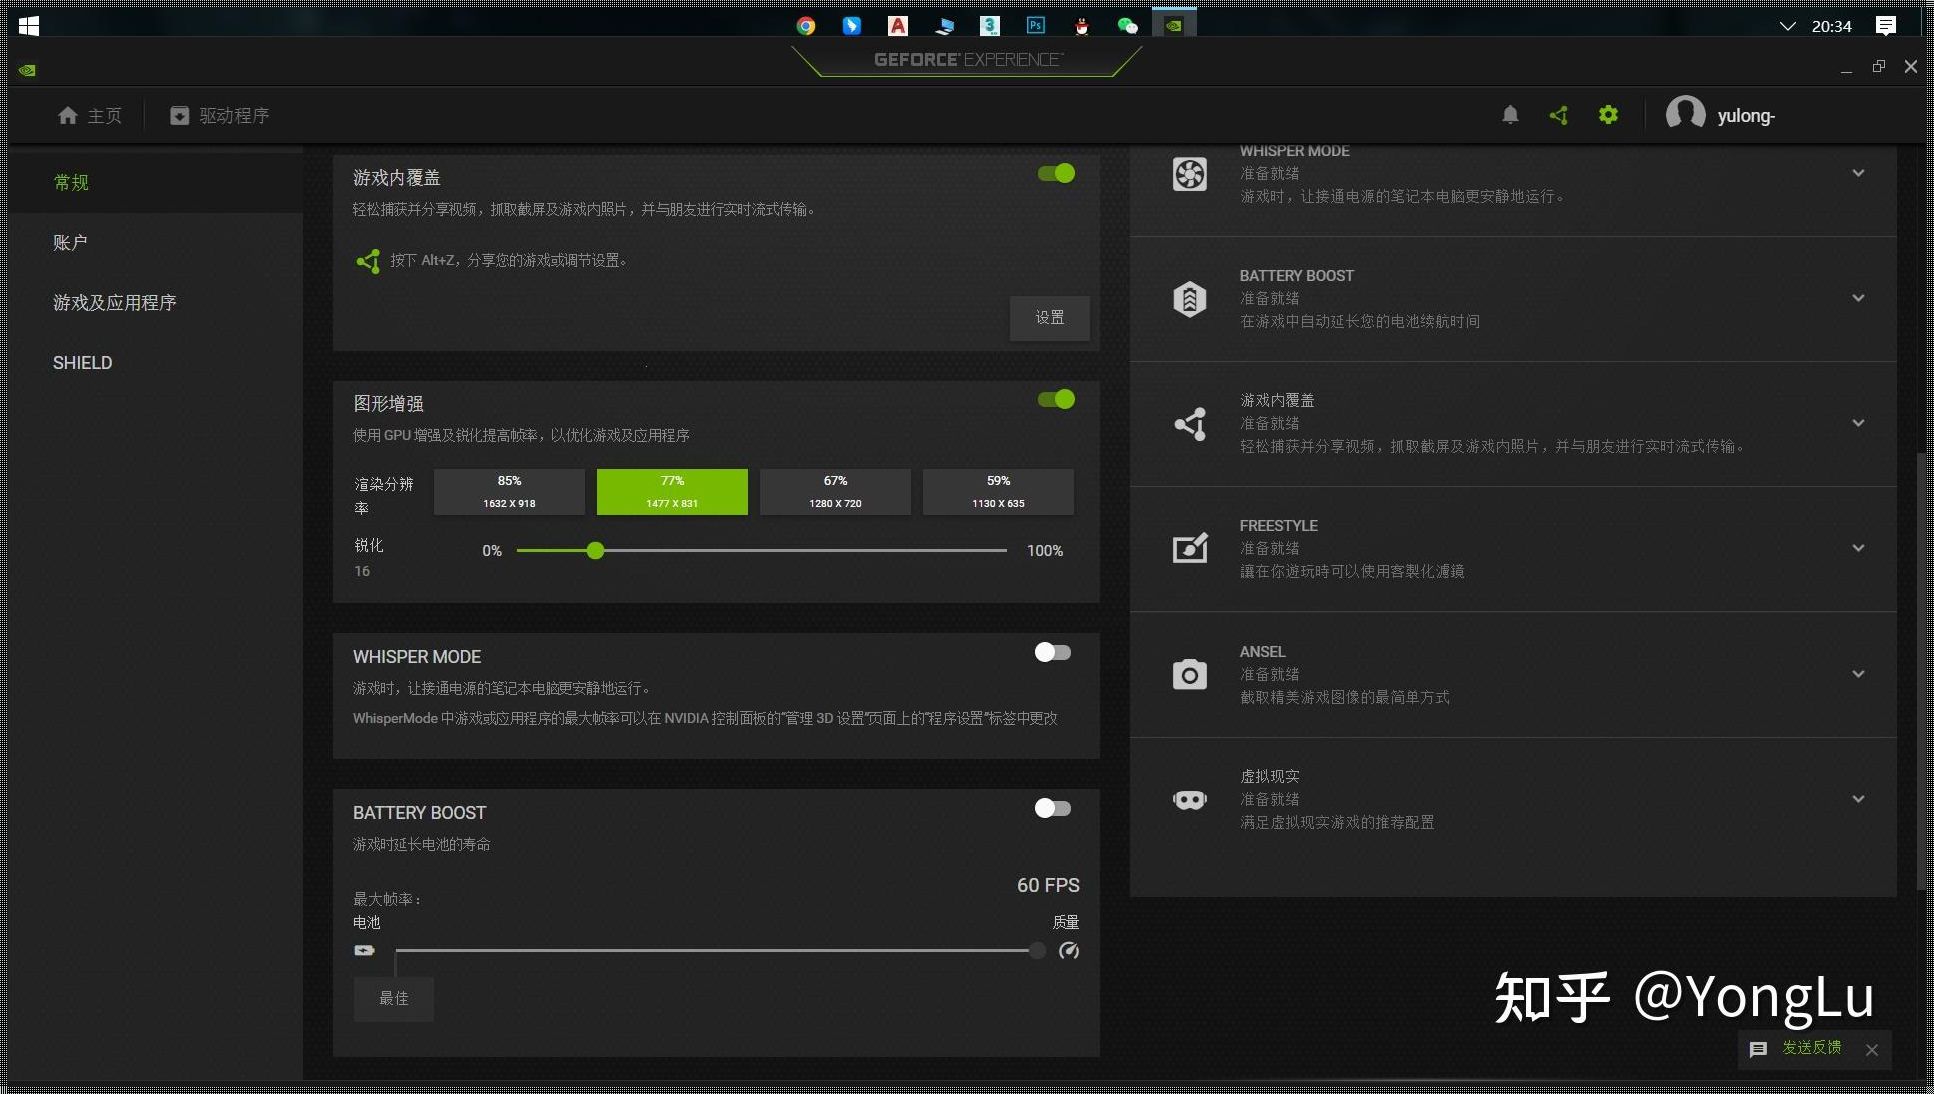
Task: Choose 67% 1280 x 720 render resolution
Action: click(835, 492)
